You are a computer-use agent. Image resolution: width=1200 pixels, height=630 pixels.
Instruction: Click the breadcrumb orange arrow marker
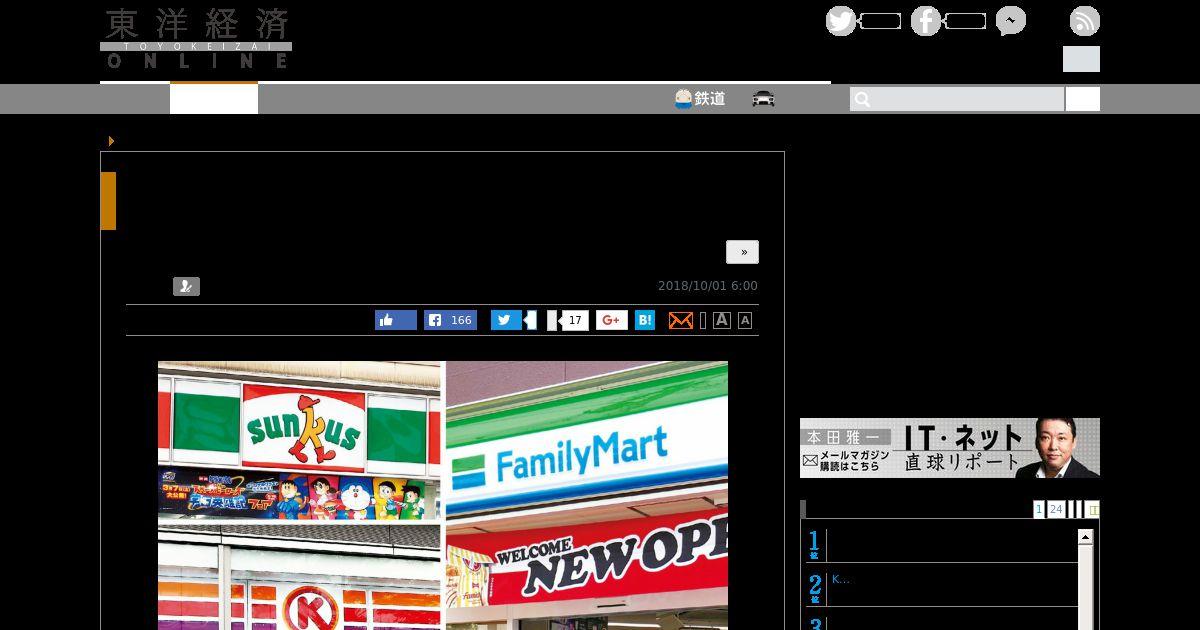[111, 141]
